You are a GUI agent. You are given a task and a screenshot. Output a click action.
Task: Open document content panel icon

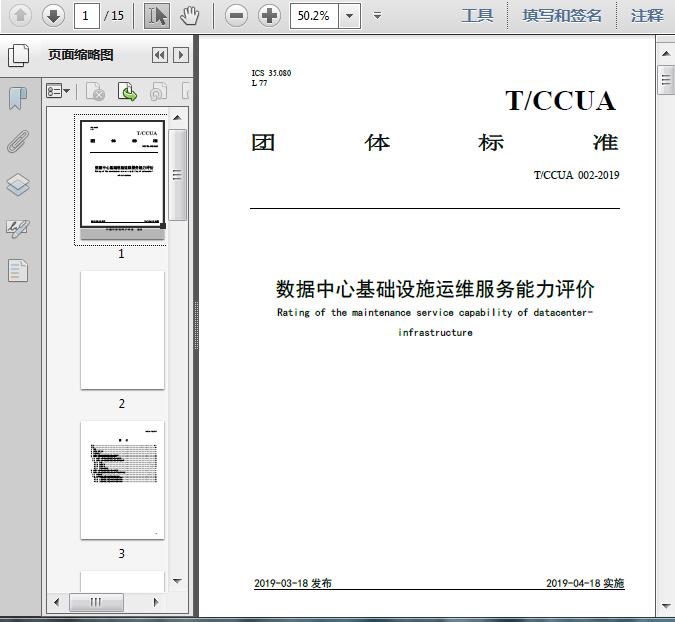pos(18,270)
